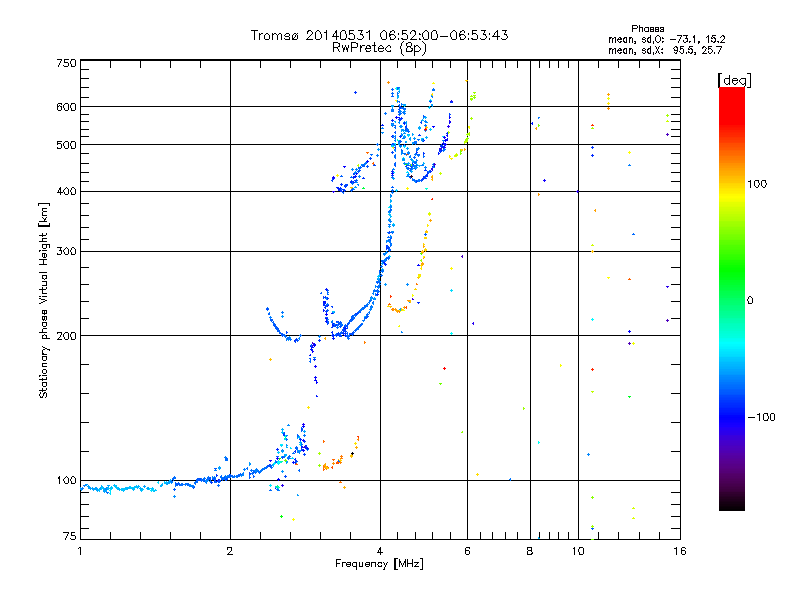Click the y-axis tick label '750'
Screen dimensions: 800x600
[x=67, y=63]
